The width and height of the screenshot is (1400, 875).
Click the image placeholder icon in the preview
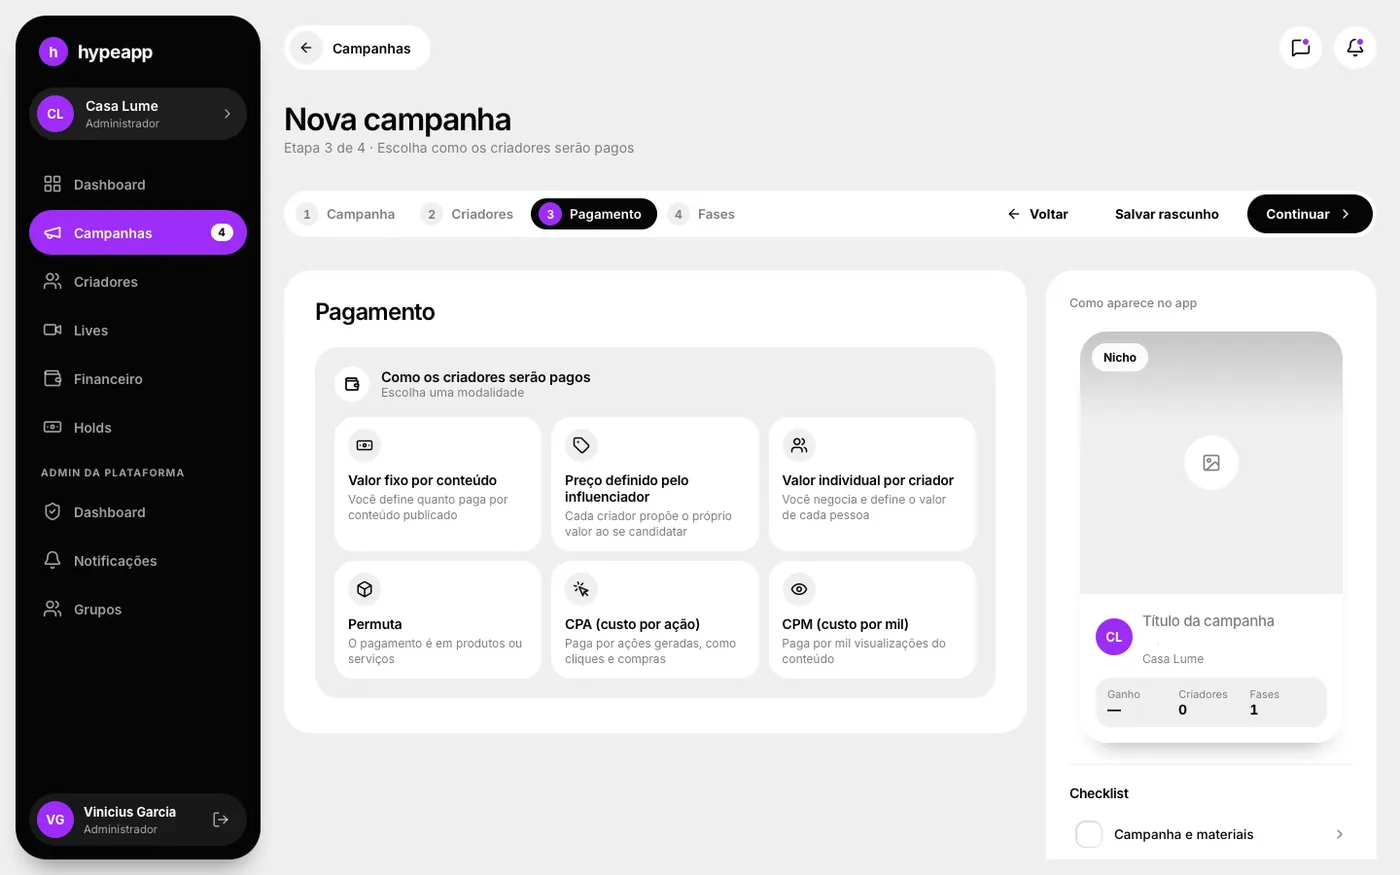(1211, 463)
